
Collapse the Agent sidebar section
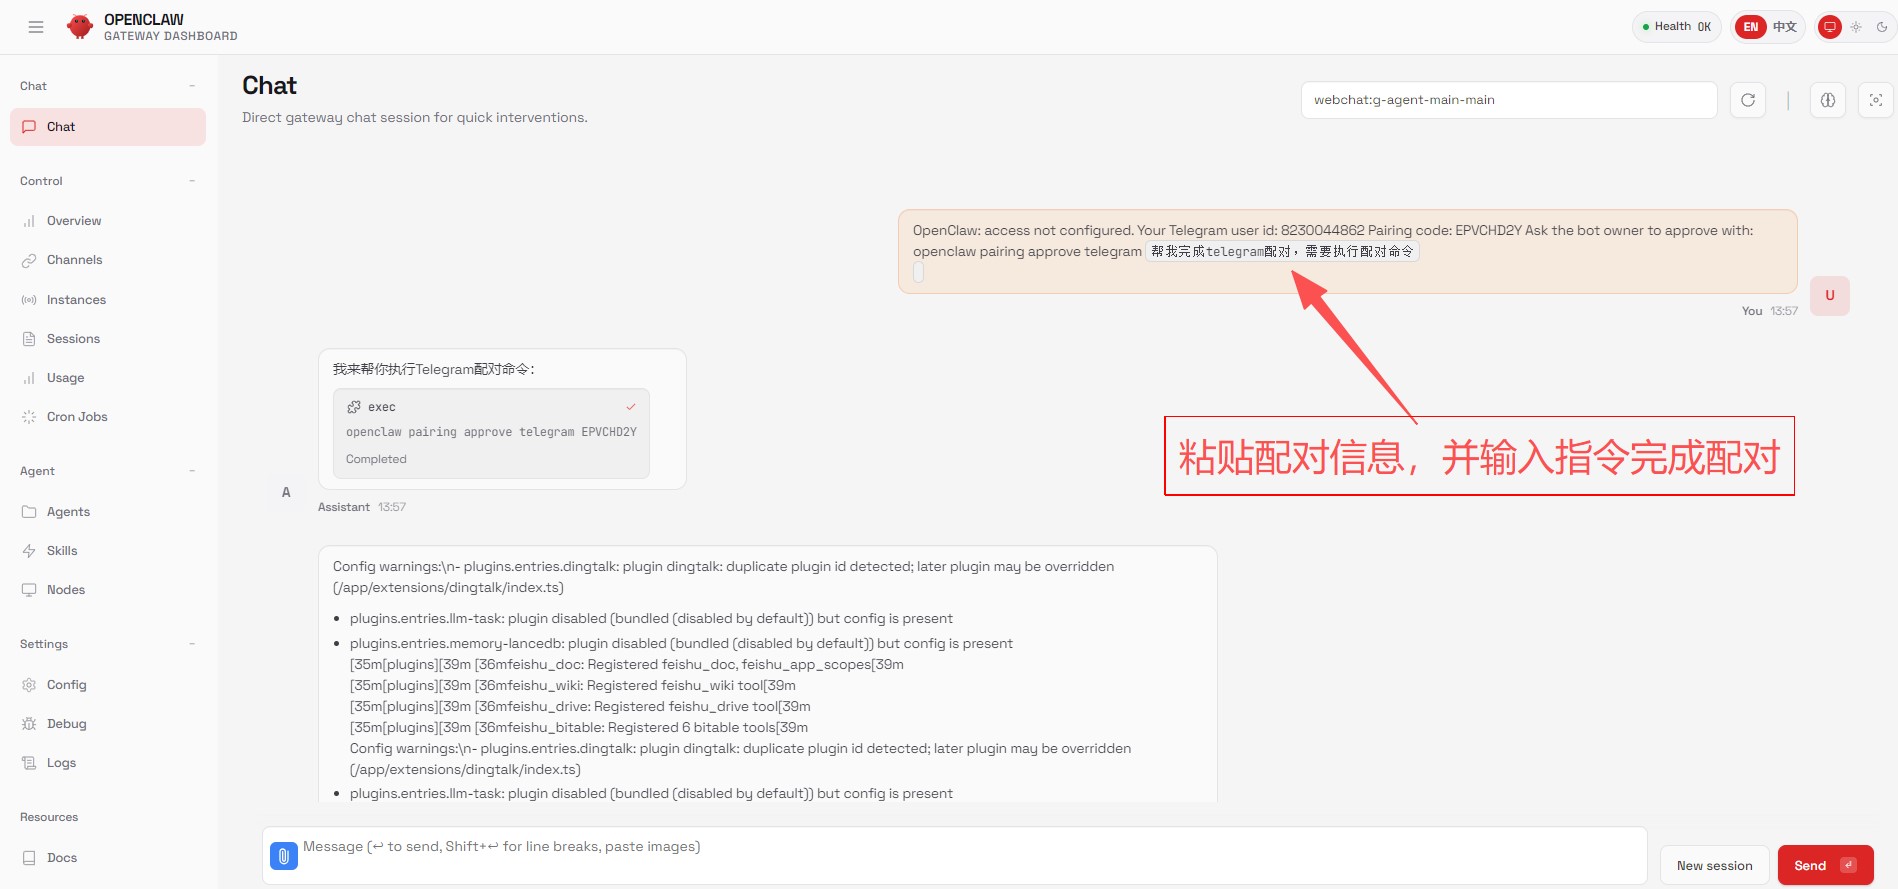tap(192, 471)
